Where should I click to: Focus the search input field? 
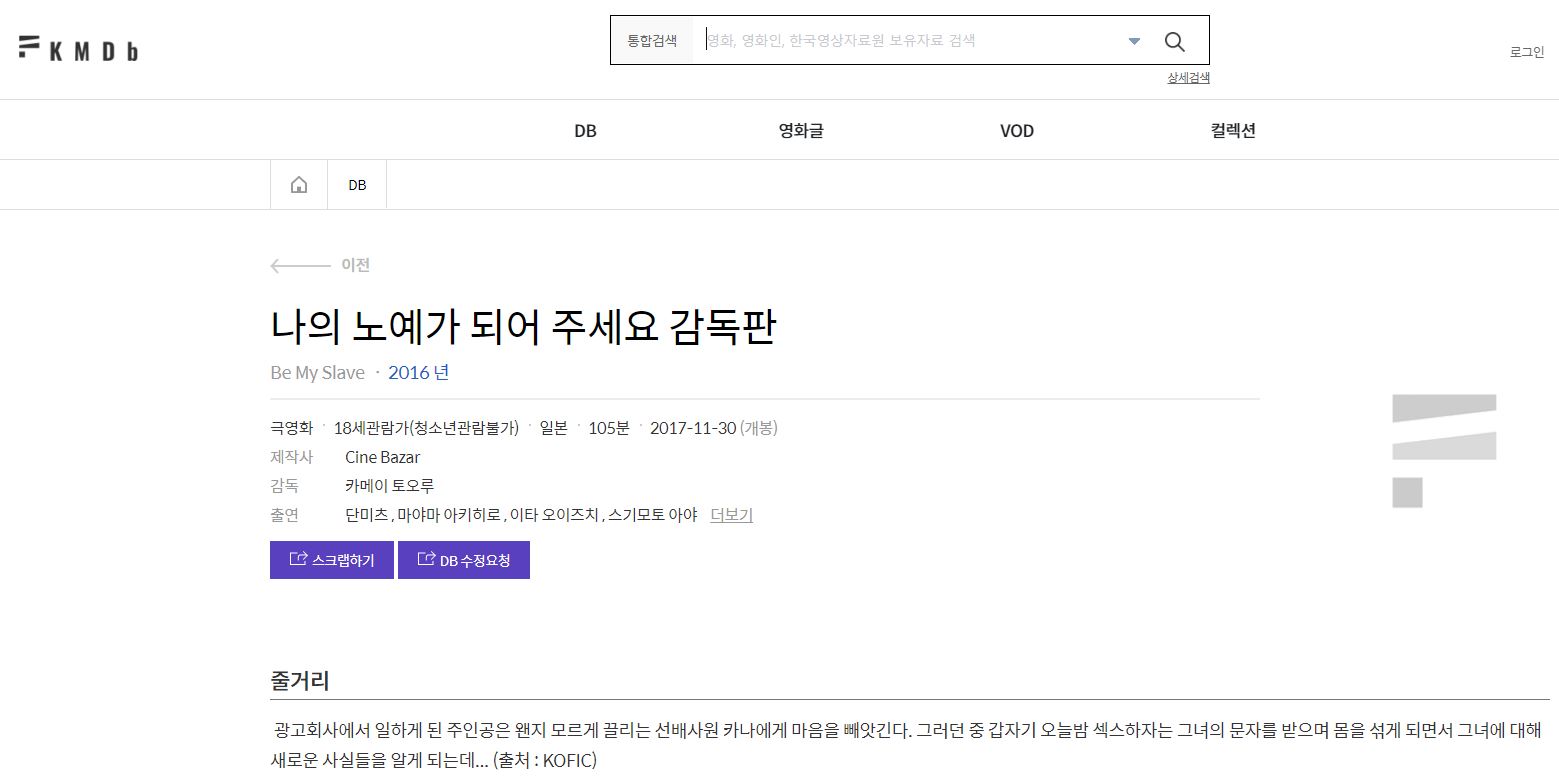910,41
